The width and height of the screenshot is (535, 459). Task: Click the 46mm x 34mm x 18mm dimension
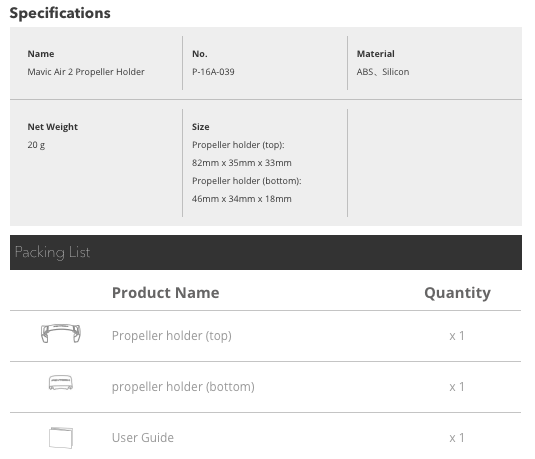click(x=242, y=199)
